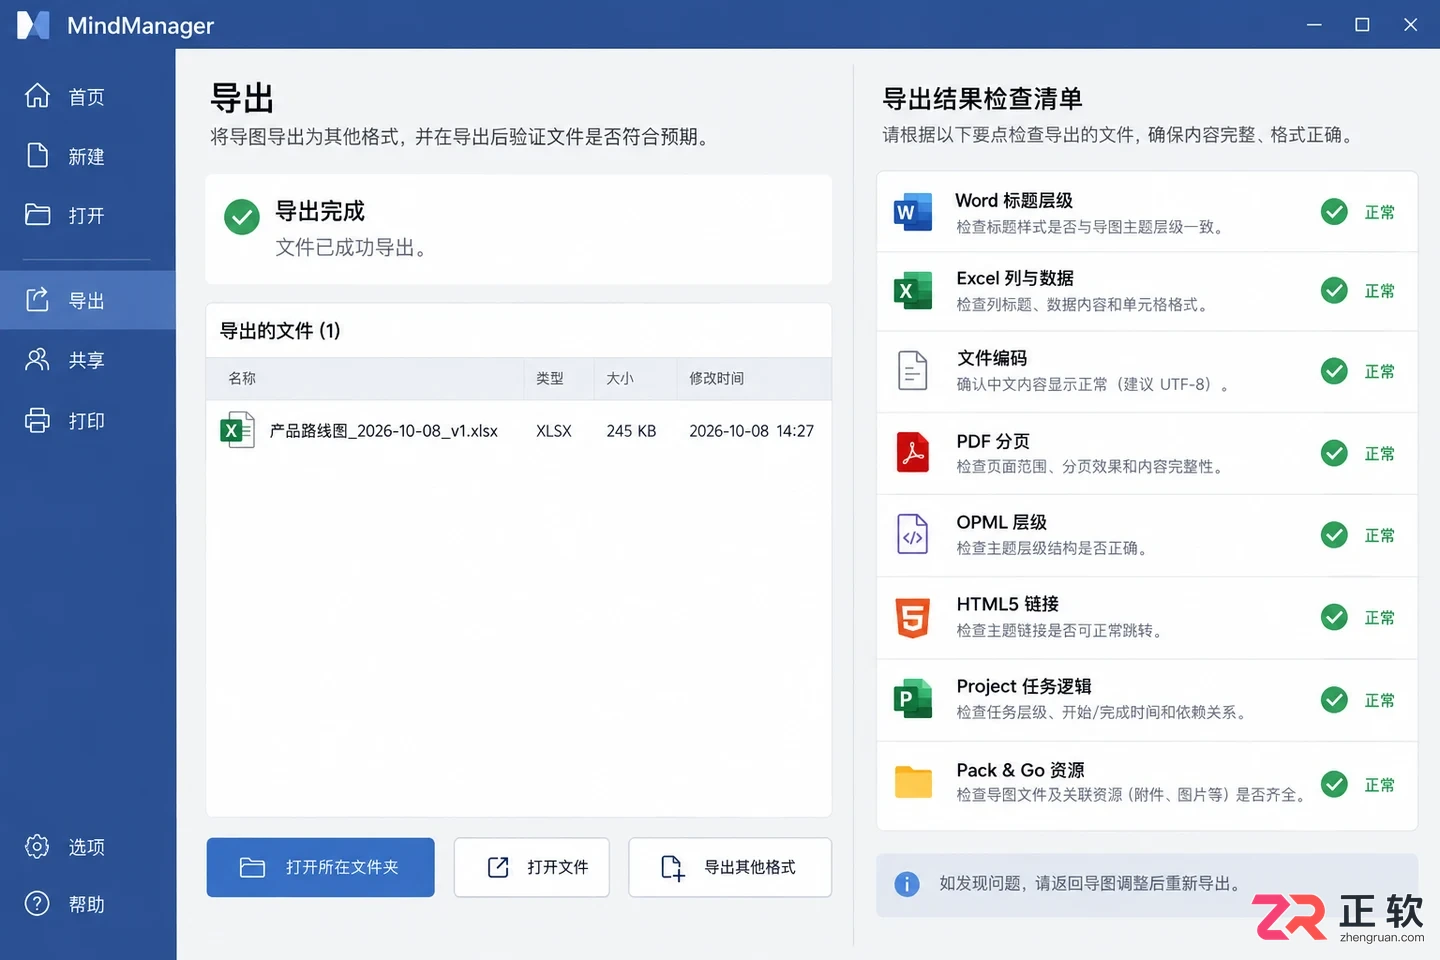This screenshot has width=1440, height=960.
Task: Click the PDF icon for PDF 分页
Action: 912,452
